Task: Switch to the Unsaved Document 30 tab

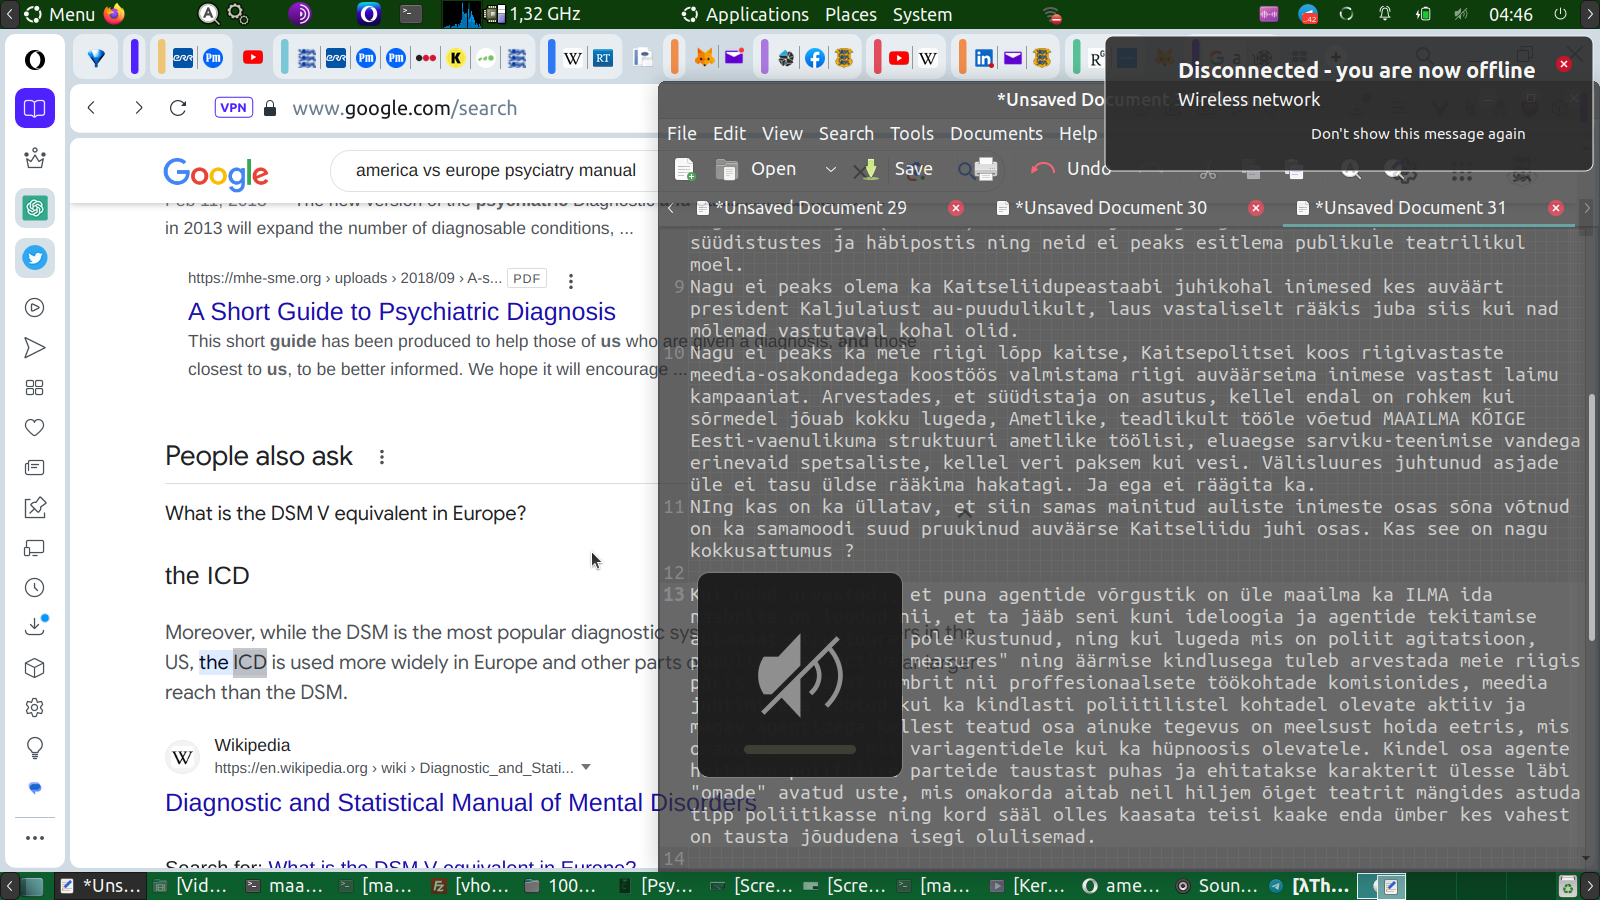Action: 1110,208
